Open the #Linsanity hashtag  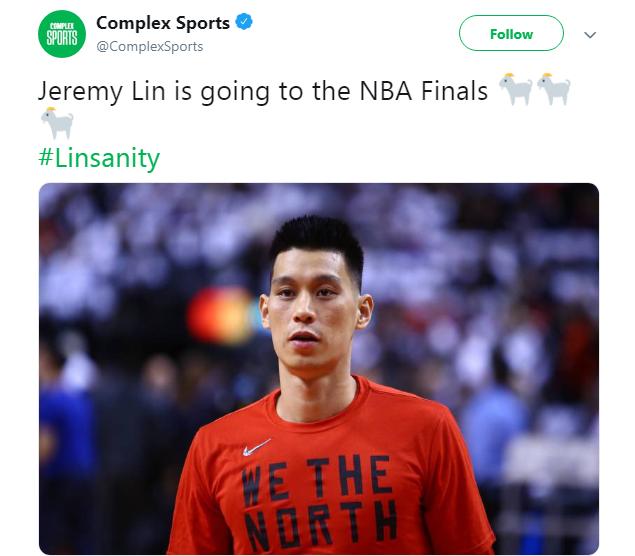point(99,158)
